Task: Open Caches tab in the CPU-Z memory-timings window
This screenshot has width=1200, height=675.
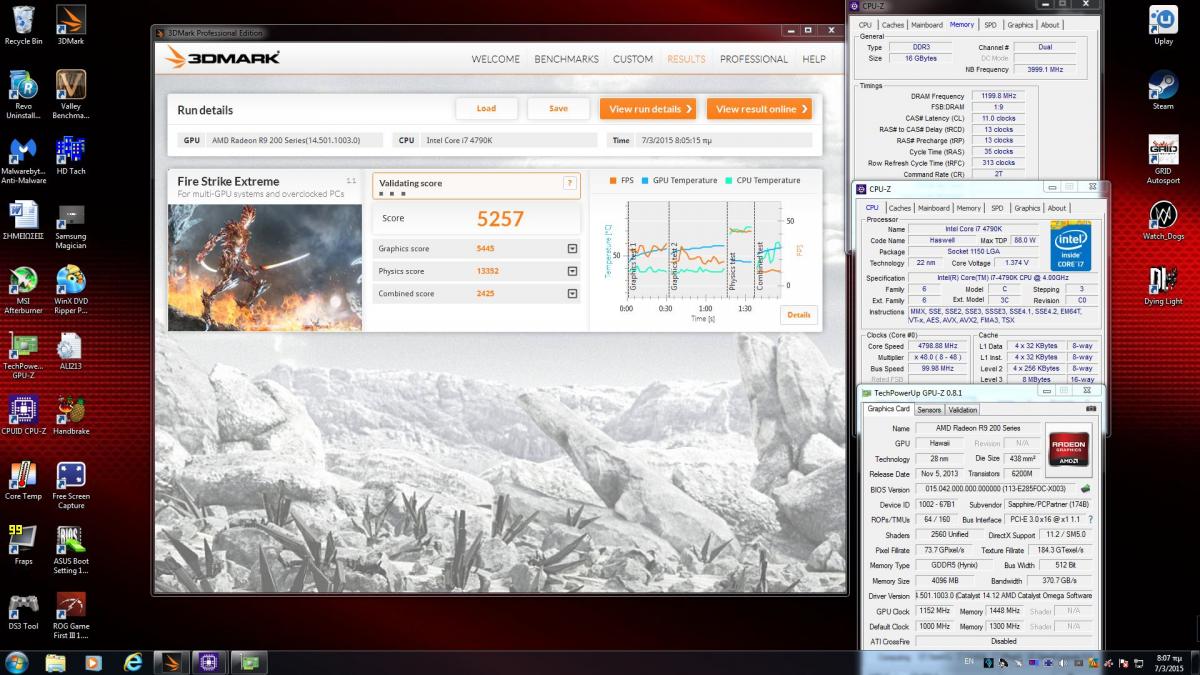Action: pyautogui.click(x=893, y=25)
